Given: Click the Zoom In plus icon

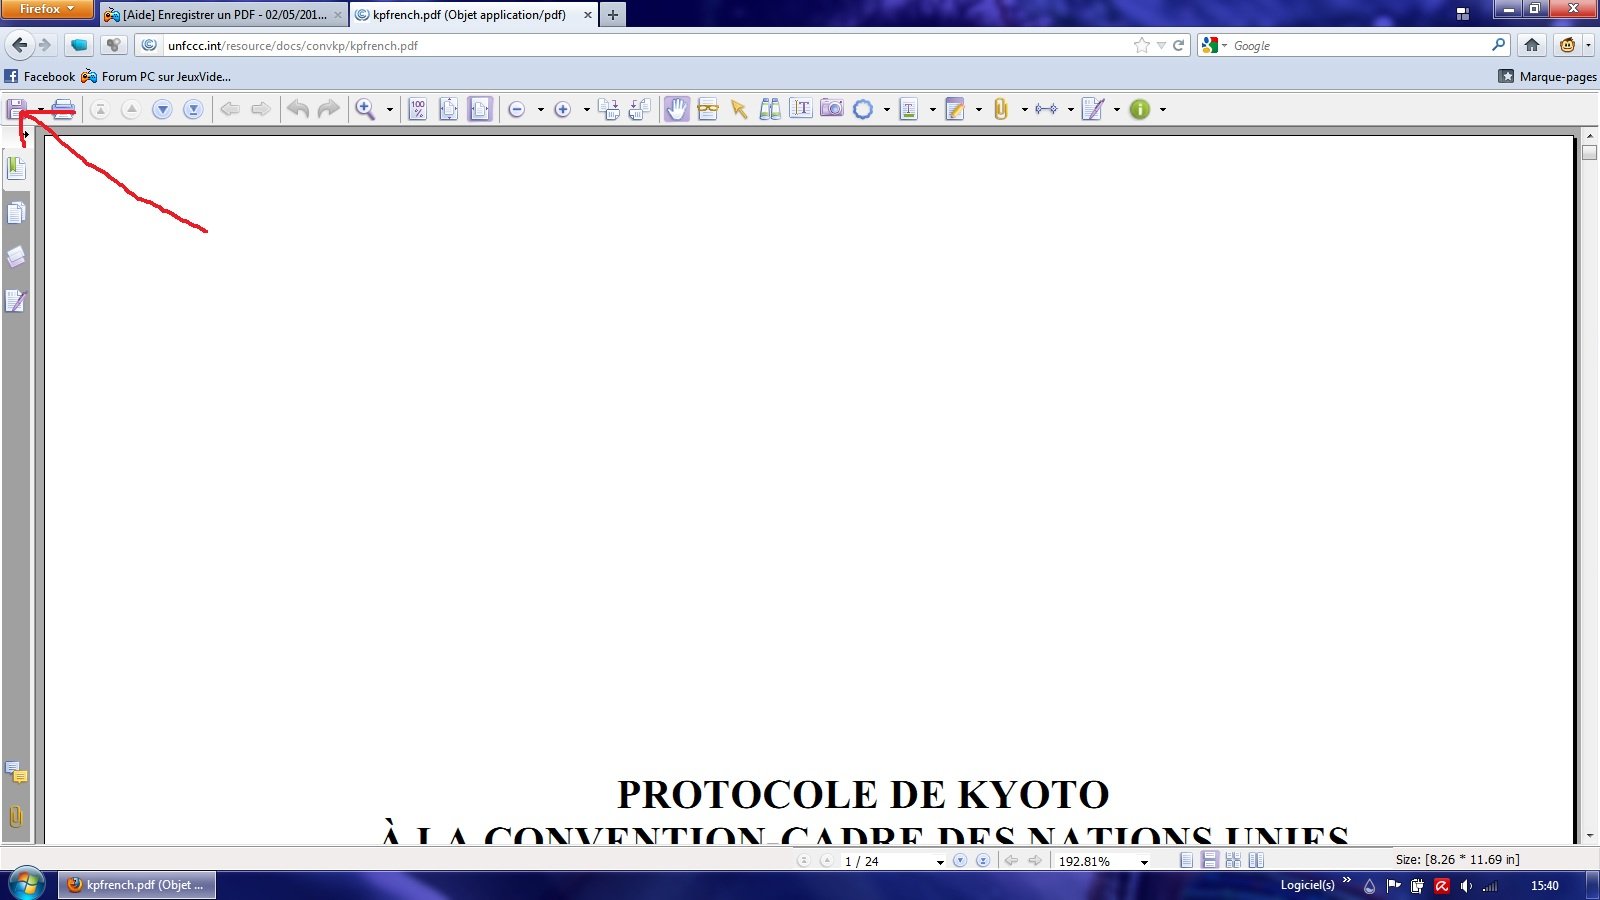Looking at the screenshot, I should click(563, 109).
